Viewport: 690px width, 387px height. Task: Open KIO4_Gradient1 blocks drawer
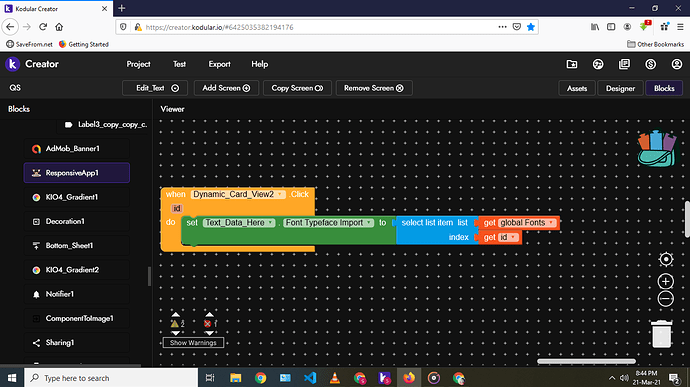coord(77,197)
